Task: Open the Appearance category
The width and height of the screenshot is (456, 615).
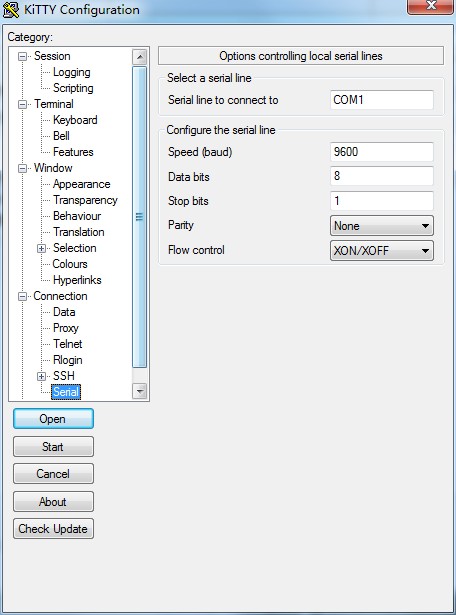Action: [x=82, y=184]
